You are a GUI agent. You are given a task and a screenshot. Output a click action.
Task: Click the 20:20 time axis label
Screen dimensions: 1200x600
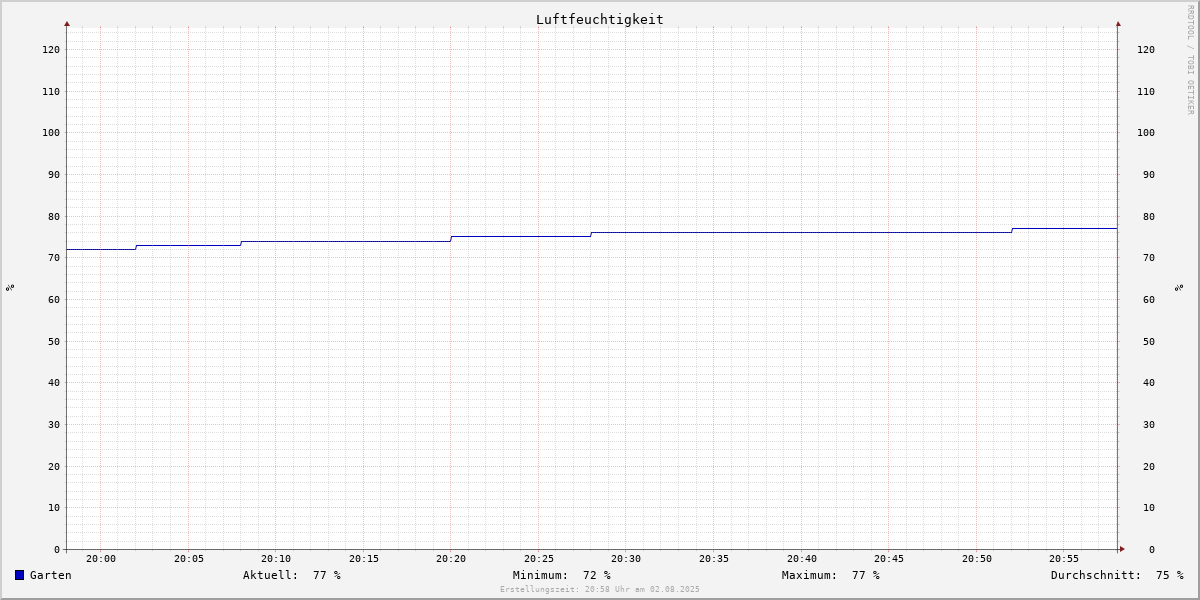point(451,559)
